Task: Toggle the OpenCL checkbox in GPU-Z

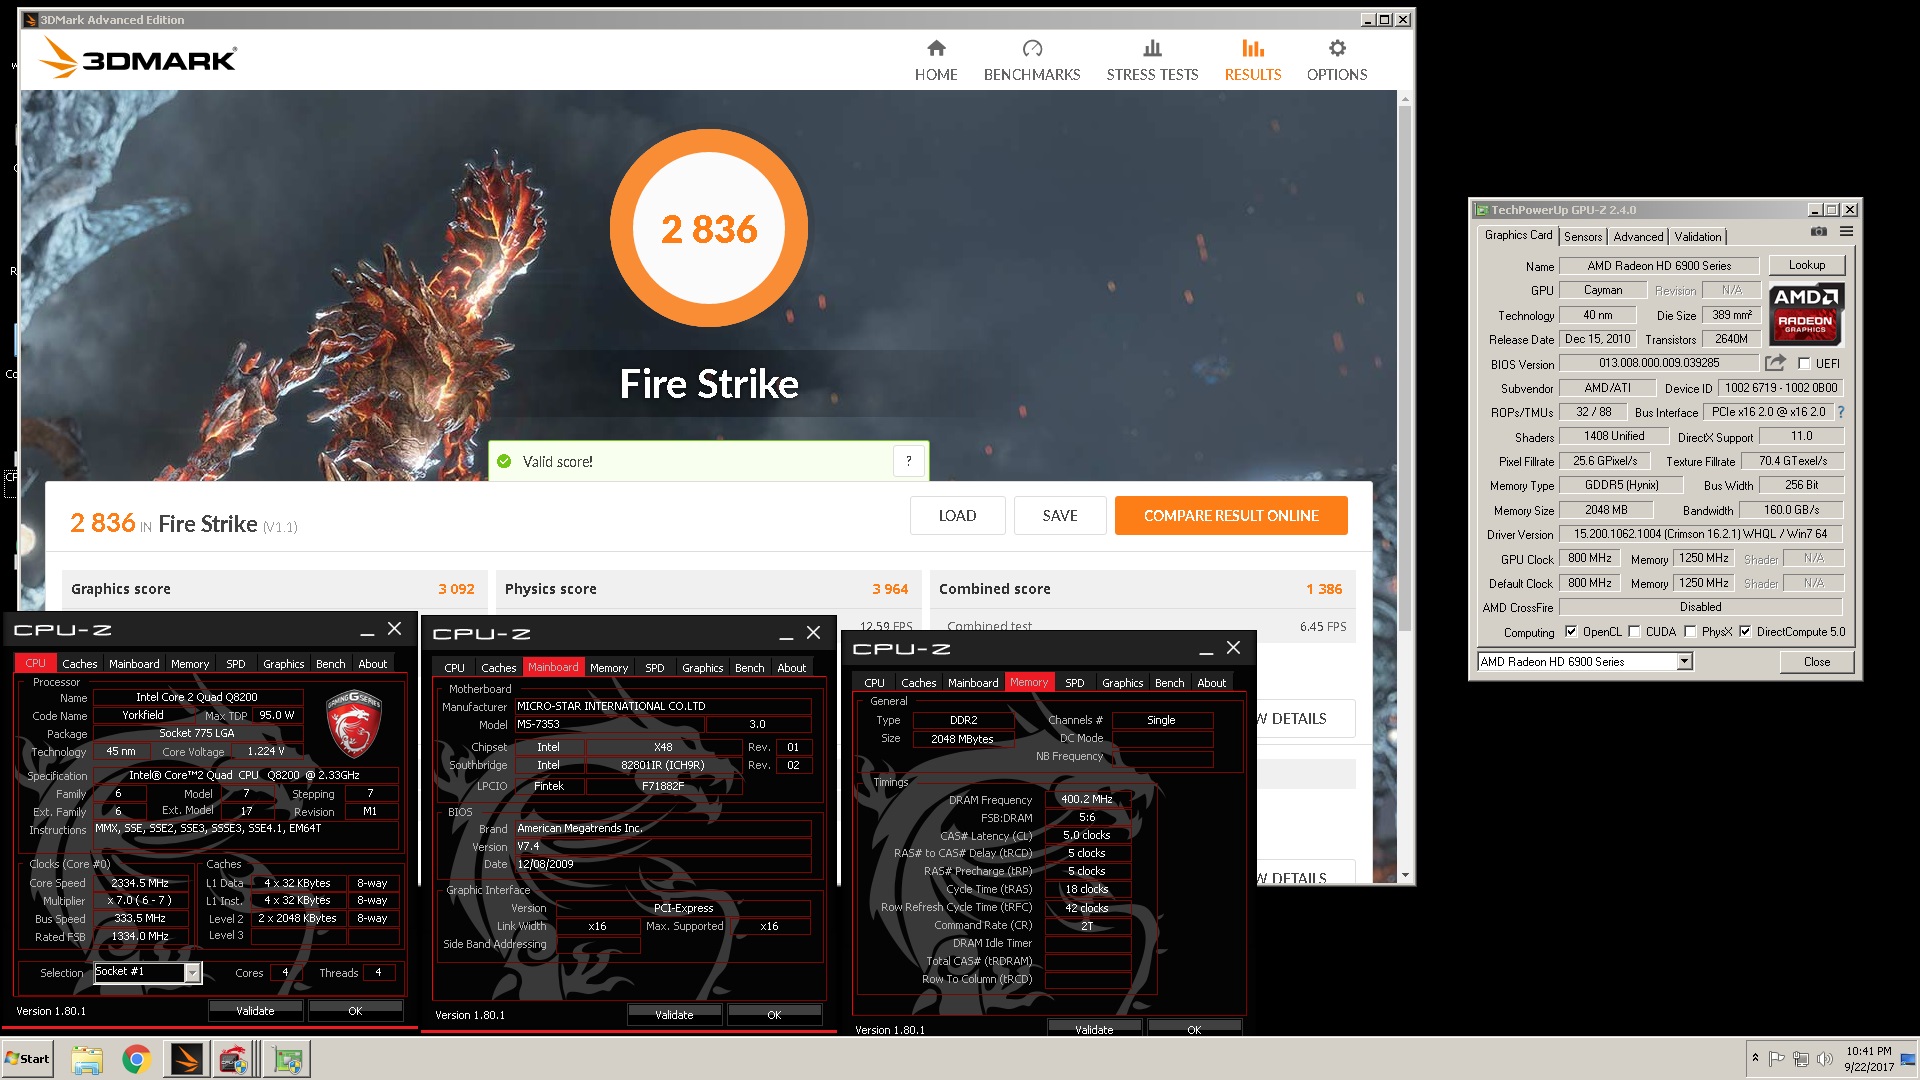Action: click(1570, 632)
